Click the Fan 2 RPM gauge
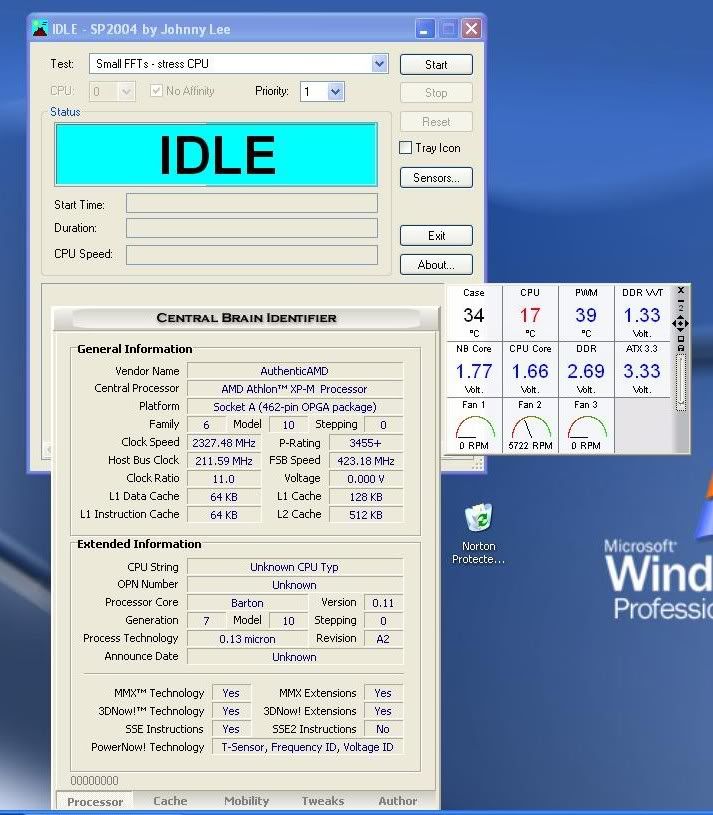This screenshot has height=815, width=713. (530, 426)
